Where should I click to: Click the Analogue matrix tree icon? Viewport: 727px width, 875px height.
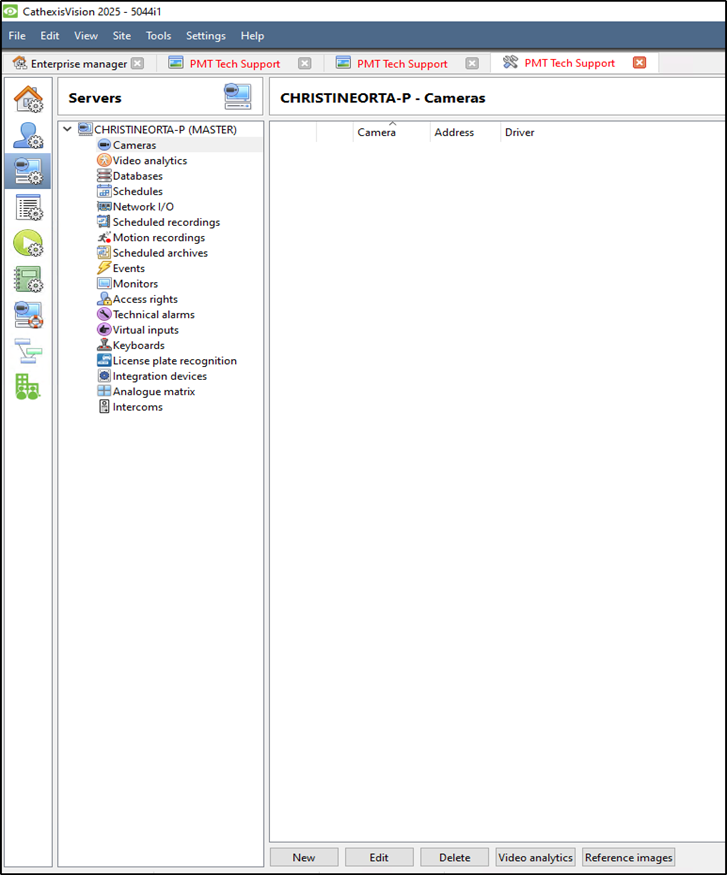coord(104,391)
